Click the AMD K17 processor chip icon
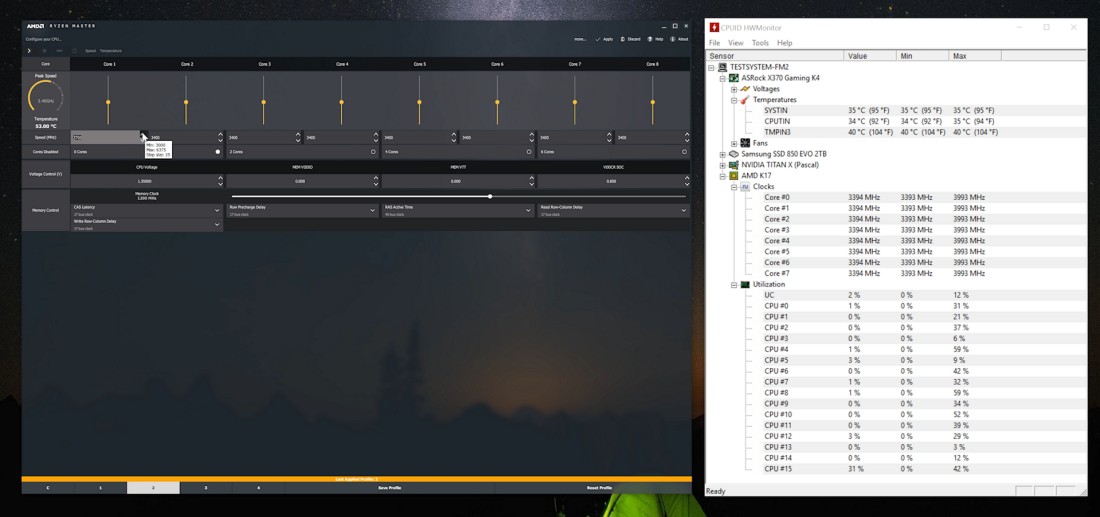The image size is (1100, 517). point(734,176)
